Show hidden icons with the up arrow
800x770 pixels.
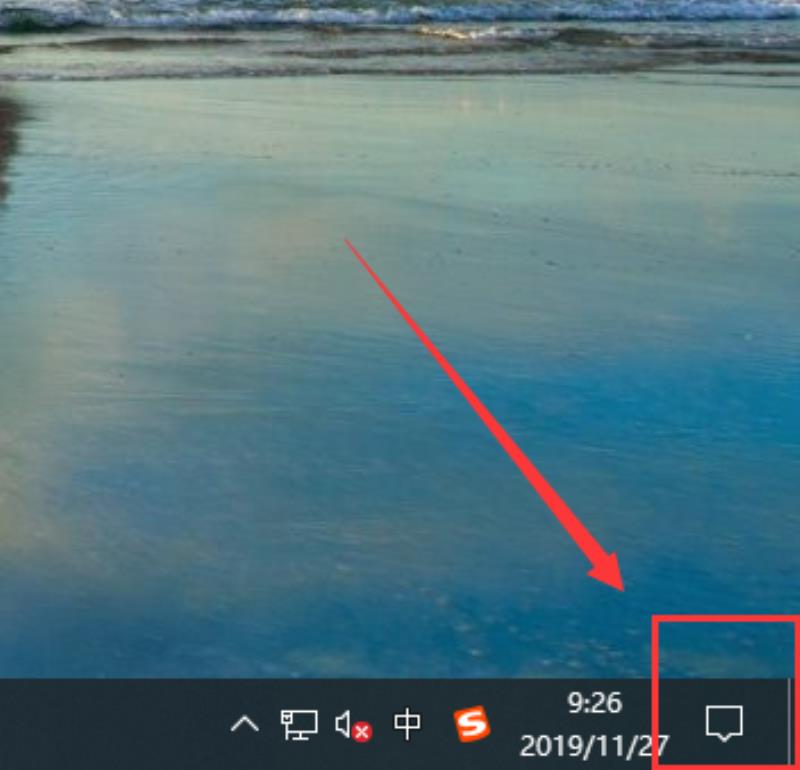point(245,724)
